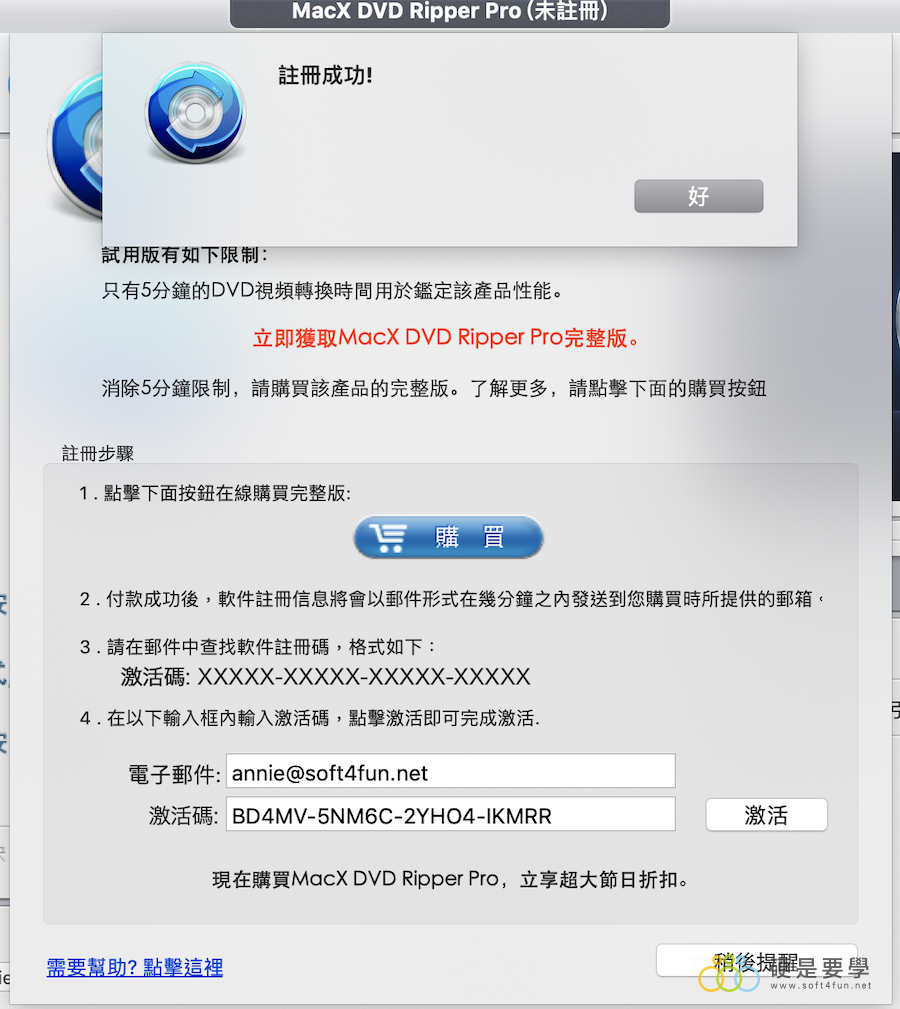Click the 註冊成功! message text
This screenshot has height=1009, width=900.
click(x=326, y=75)
